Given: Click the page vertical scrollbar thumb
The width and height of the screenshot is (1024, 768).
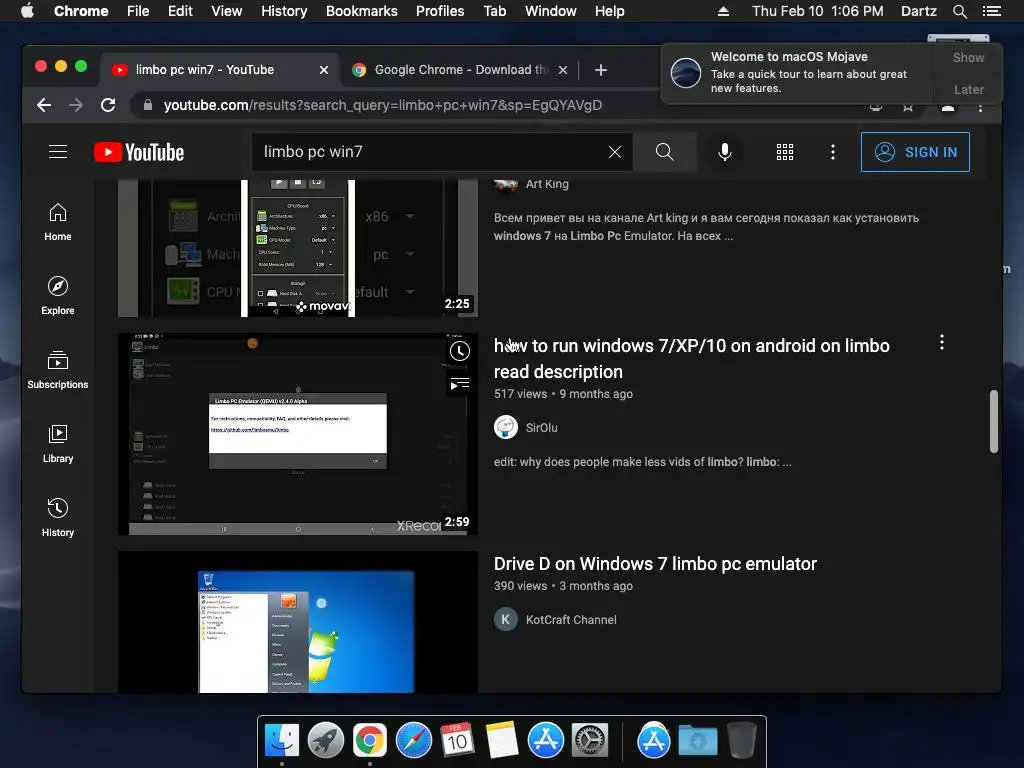Looking at the screenshot, I should (993, 421).
